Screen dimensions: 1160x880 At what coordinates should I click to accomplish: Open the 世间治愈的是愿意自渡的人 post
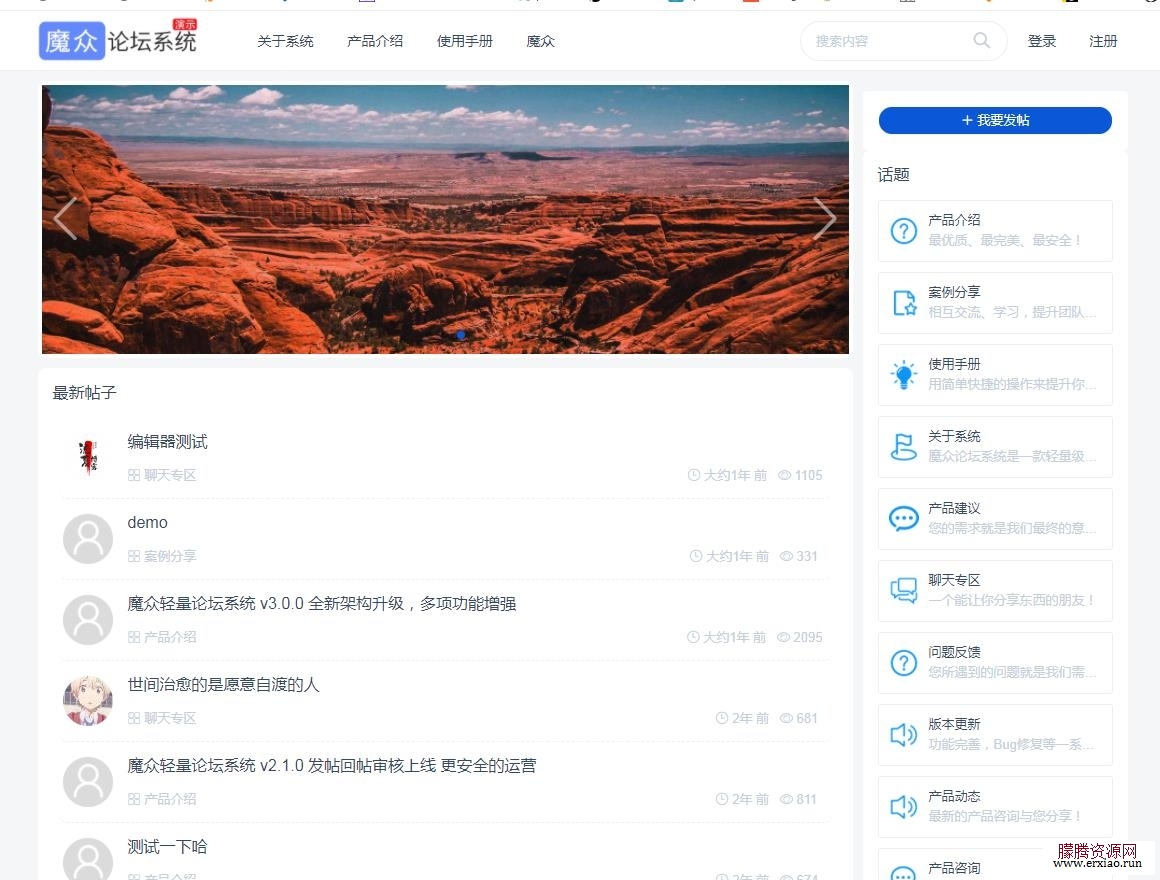(223, 685)
